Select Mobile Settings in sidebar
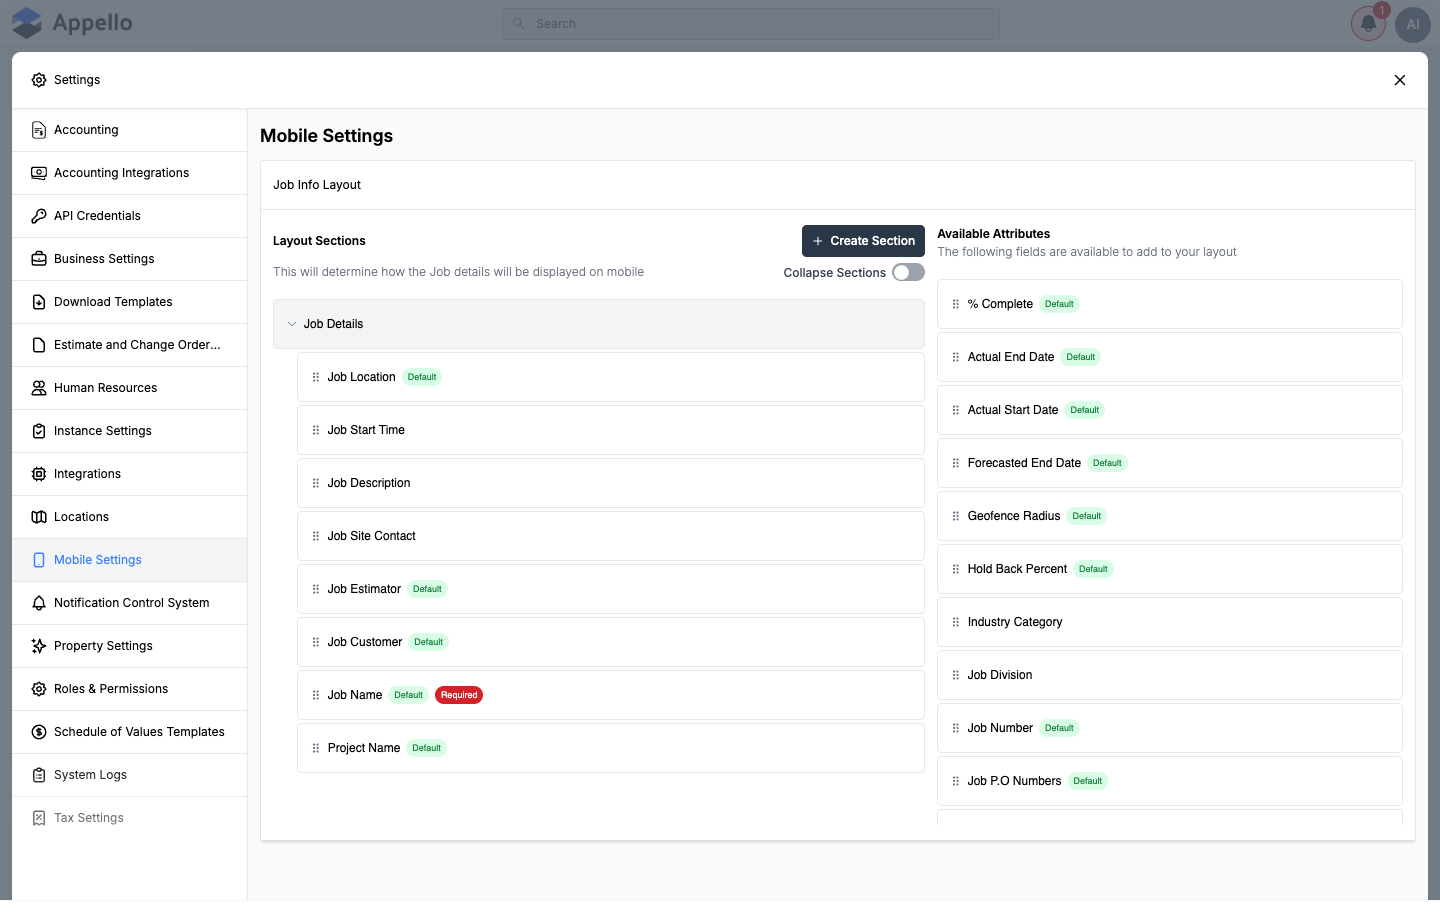This screenshot has height=918, width=1440. [x=130, y=560]
